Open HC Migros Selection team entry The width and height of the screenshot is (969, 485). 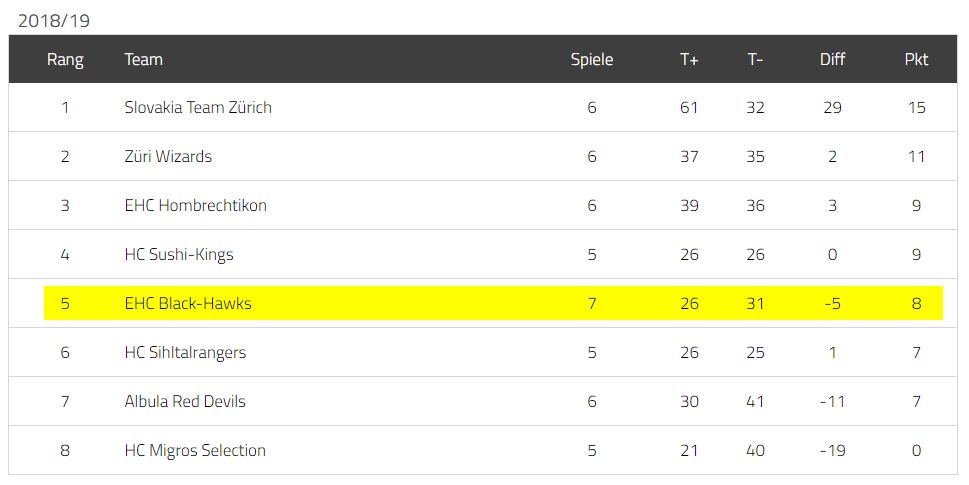[195, 450]
